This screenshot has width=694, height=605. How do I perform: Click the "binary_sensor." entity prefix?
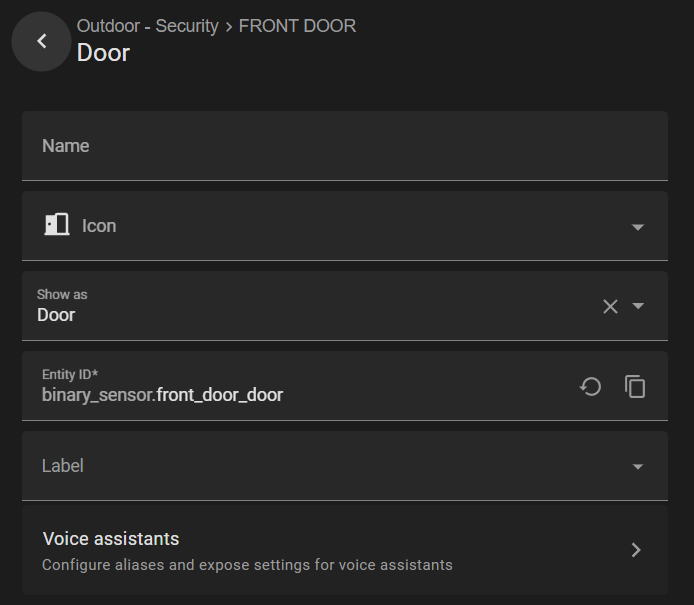99,395
